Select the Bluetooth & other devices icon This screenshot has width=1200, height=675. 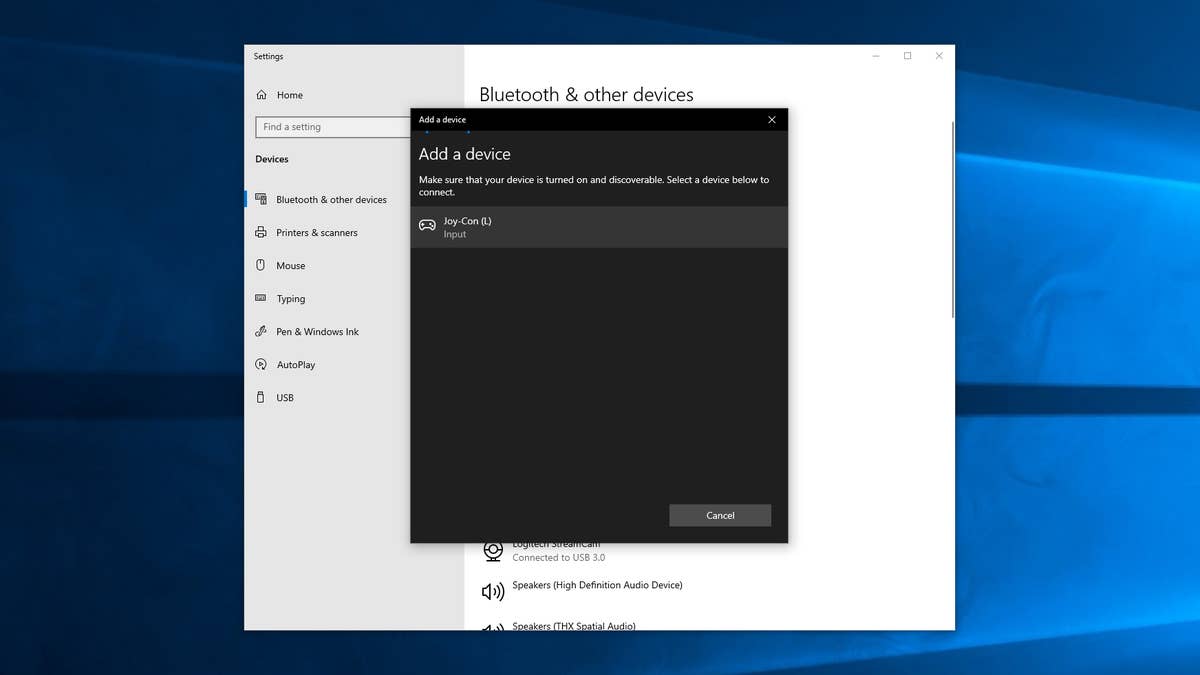(261, 199)
